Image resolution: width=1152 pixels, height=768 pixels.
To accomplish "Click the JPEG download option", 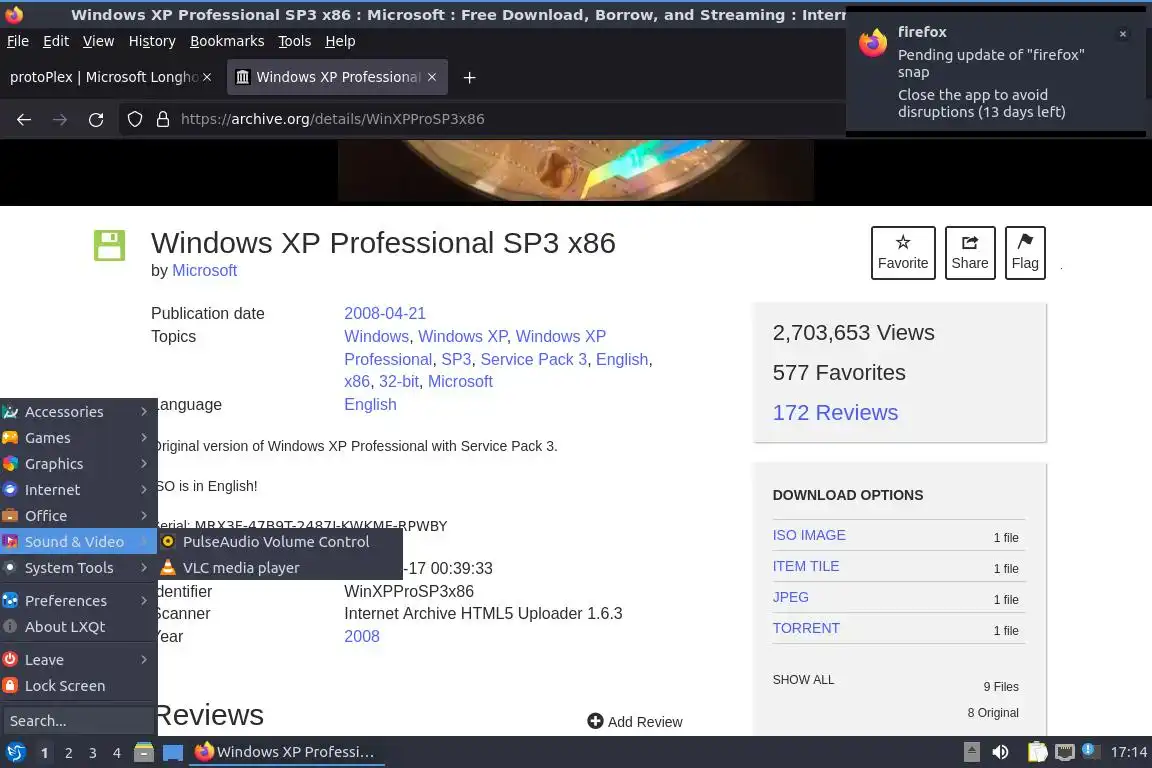I will pos(791,597).
